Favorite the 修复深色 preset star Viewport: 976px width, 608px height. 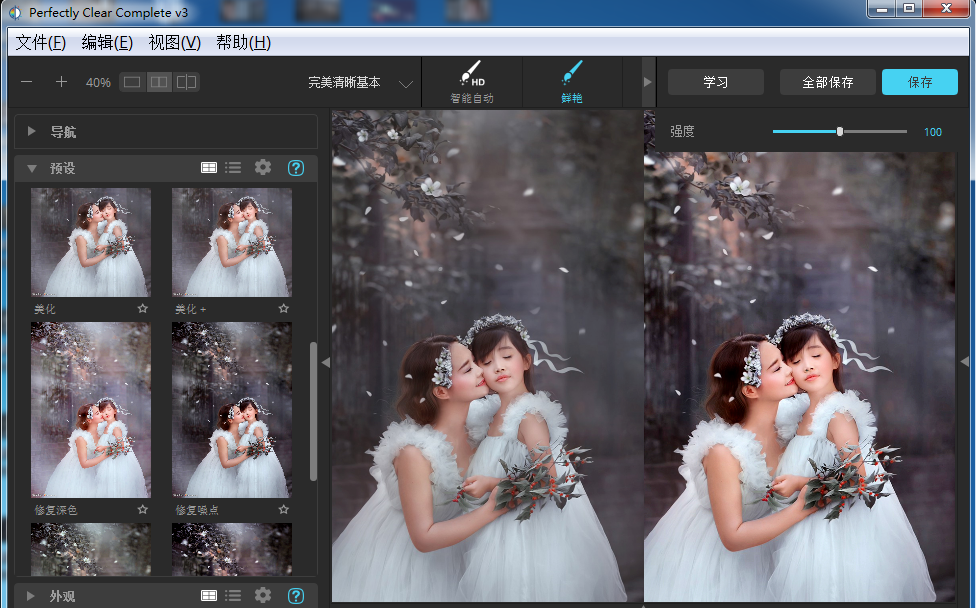[x=143, y=510]
